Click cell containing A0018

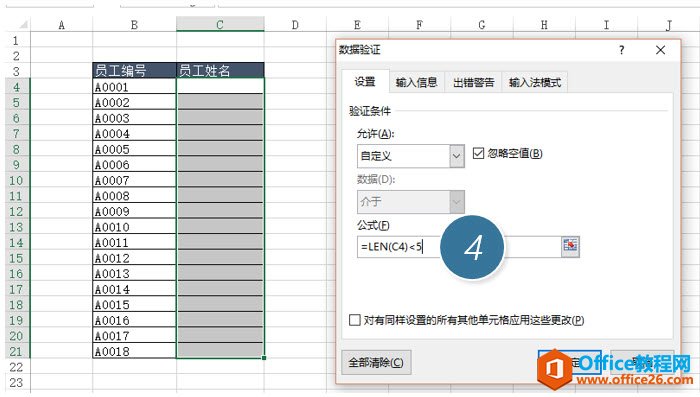(134, 351)
